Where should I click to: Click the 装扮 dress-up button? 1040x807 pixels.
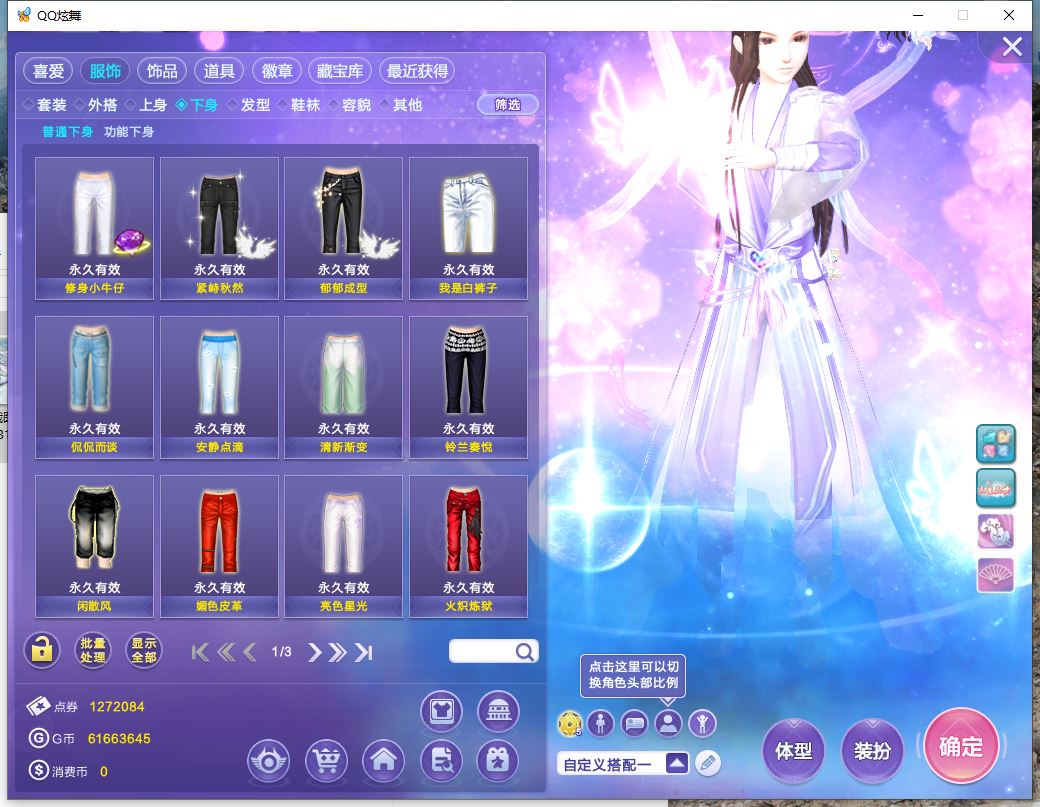coord(872,750)
